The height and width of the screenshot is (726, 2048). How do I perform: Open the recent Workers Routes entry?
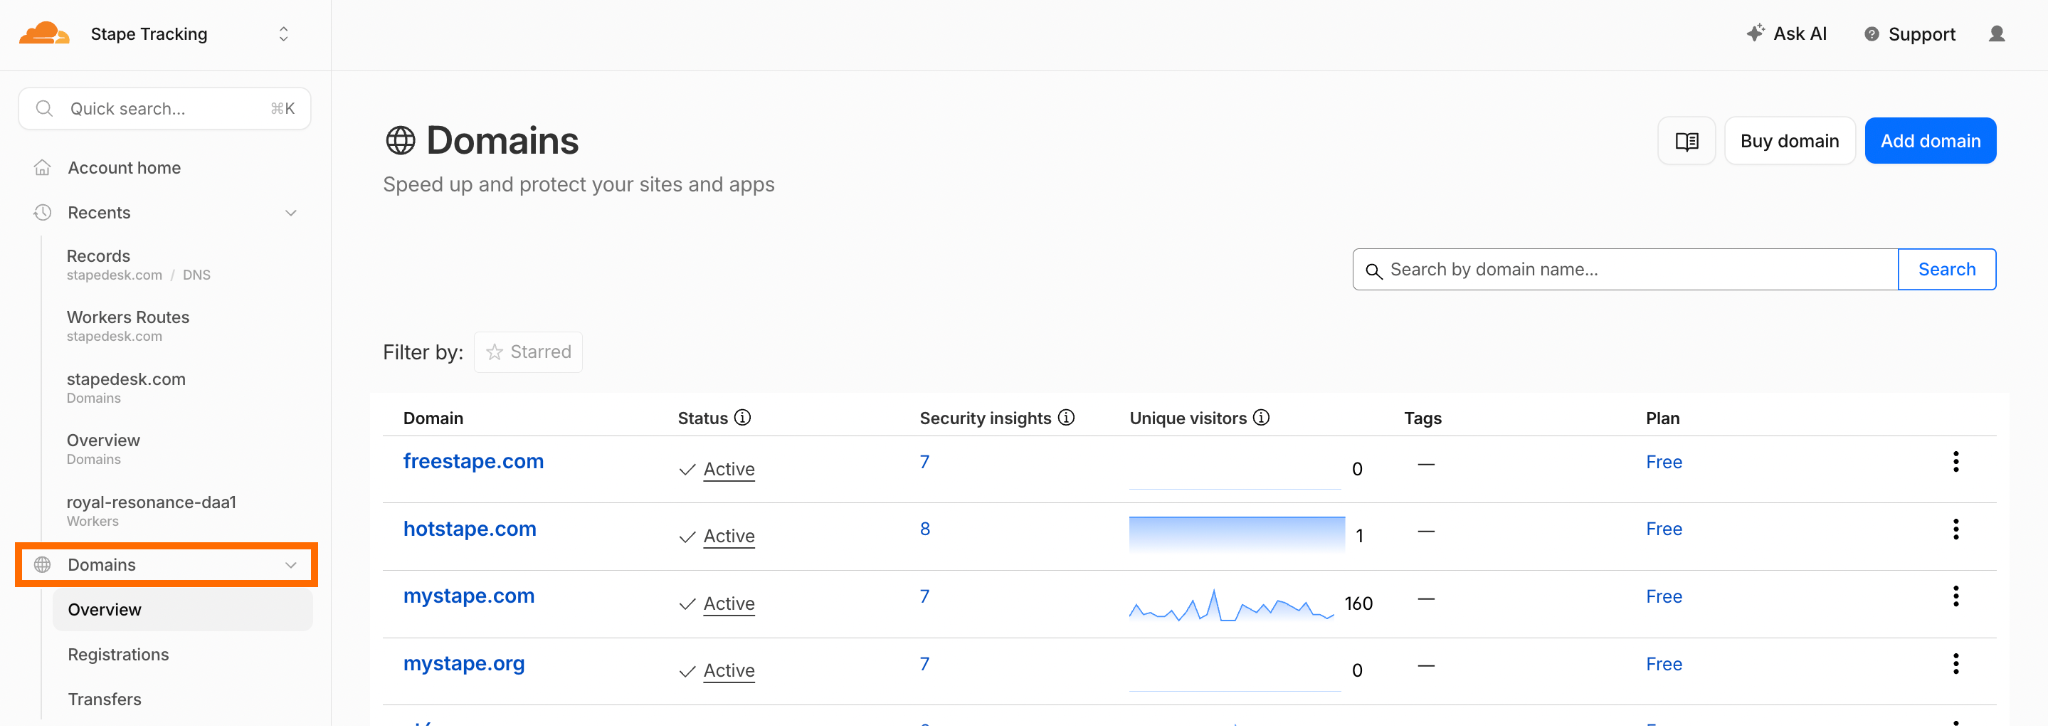click(128, 326)
